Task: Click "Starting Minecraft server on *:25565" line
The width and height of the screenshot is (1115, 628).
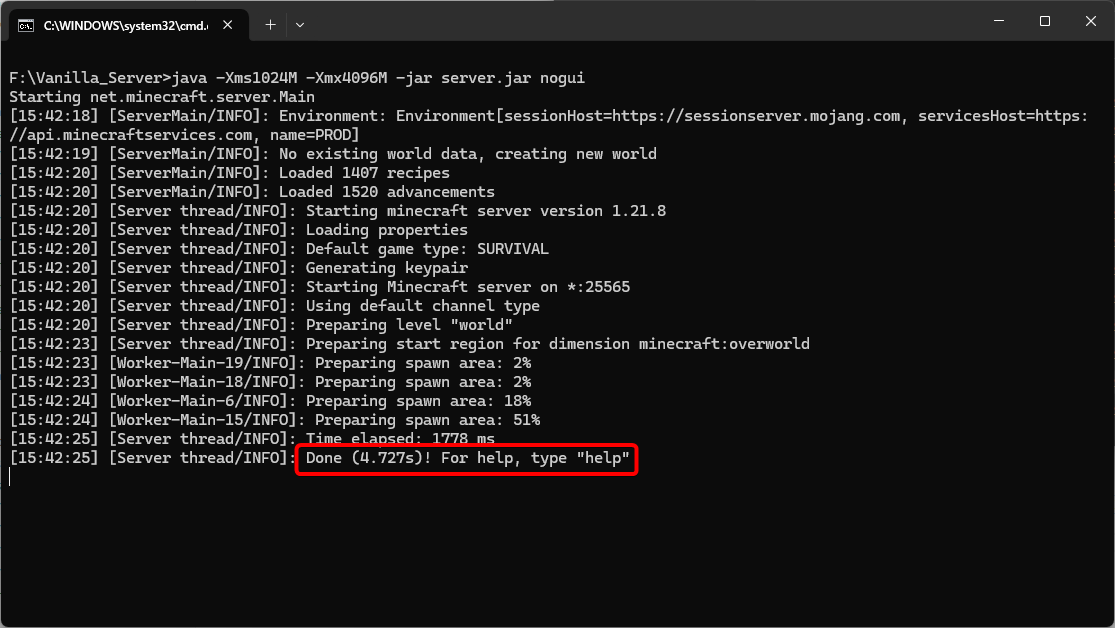Action: point(468,287)
